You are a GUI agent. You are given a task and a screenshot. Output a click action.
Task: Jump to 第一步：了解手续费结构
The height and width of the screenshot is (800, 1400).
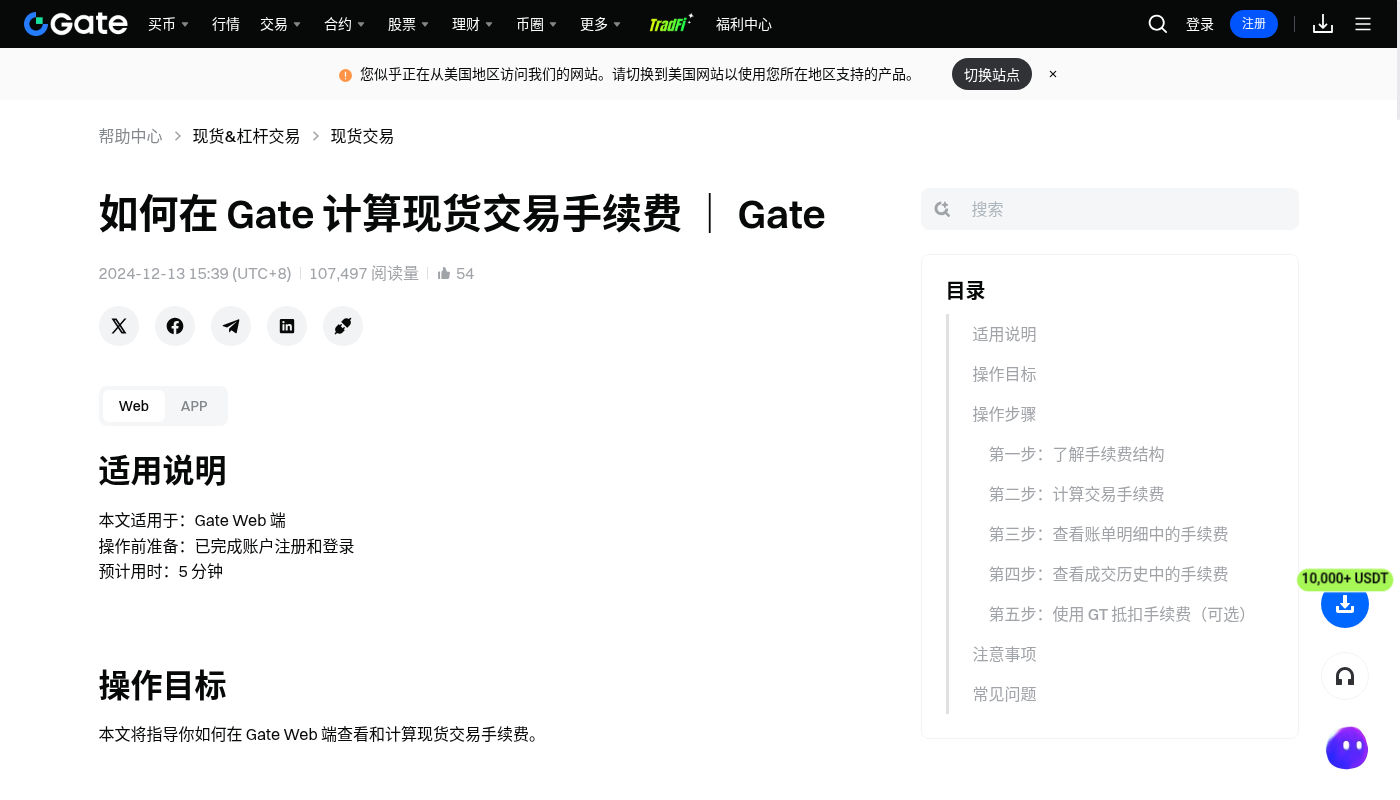pos(1076,454)
